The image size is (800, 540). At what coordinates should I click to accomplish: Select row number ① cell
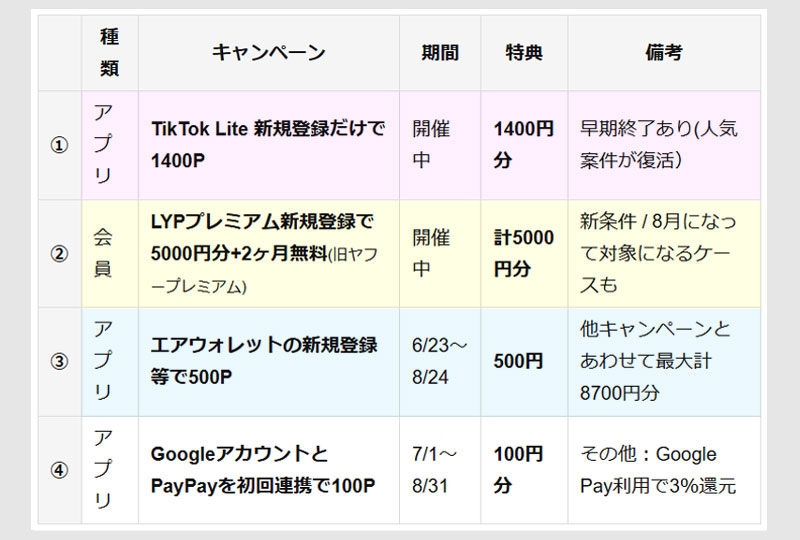(60, 145)
